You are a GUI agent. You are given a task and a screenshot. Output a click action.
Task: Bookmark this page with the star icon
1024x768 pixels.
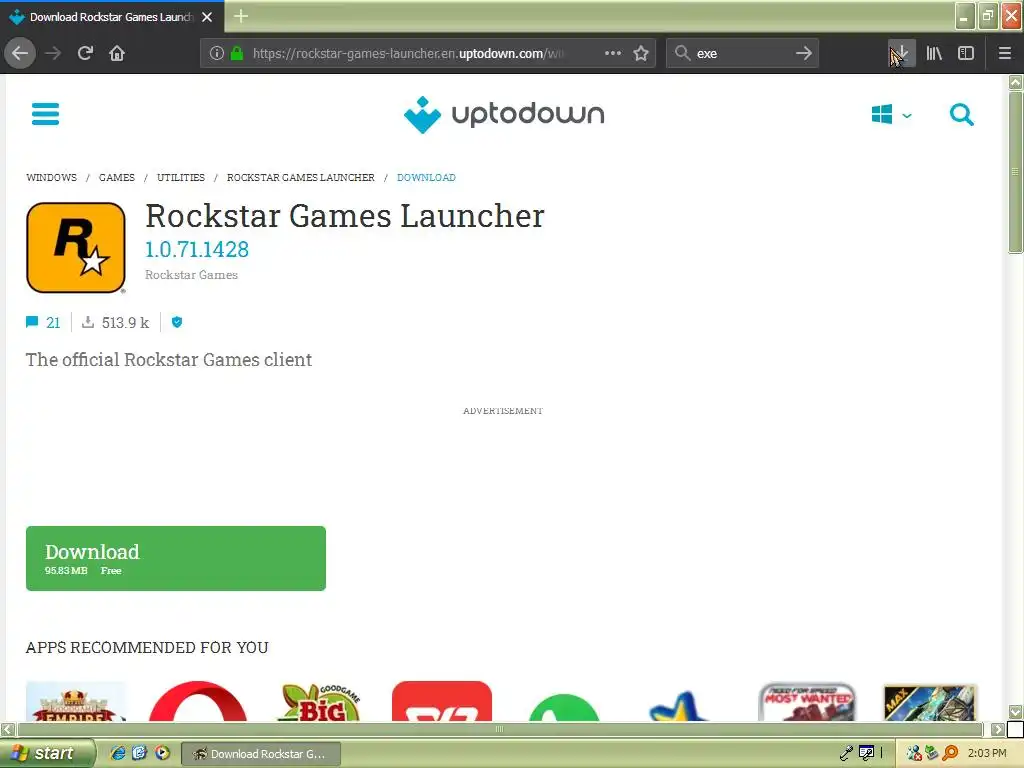641,54
